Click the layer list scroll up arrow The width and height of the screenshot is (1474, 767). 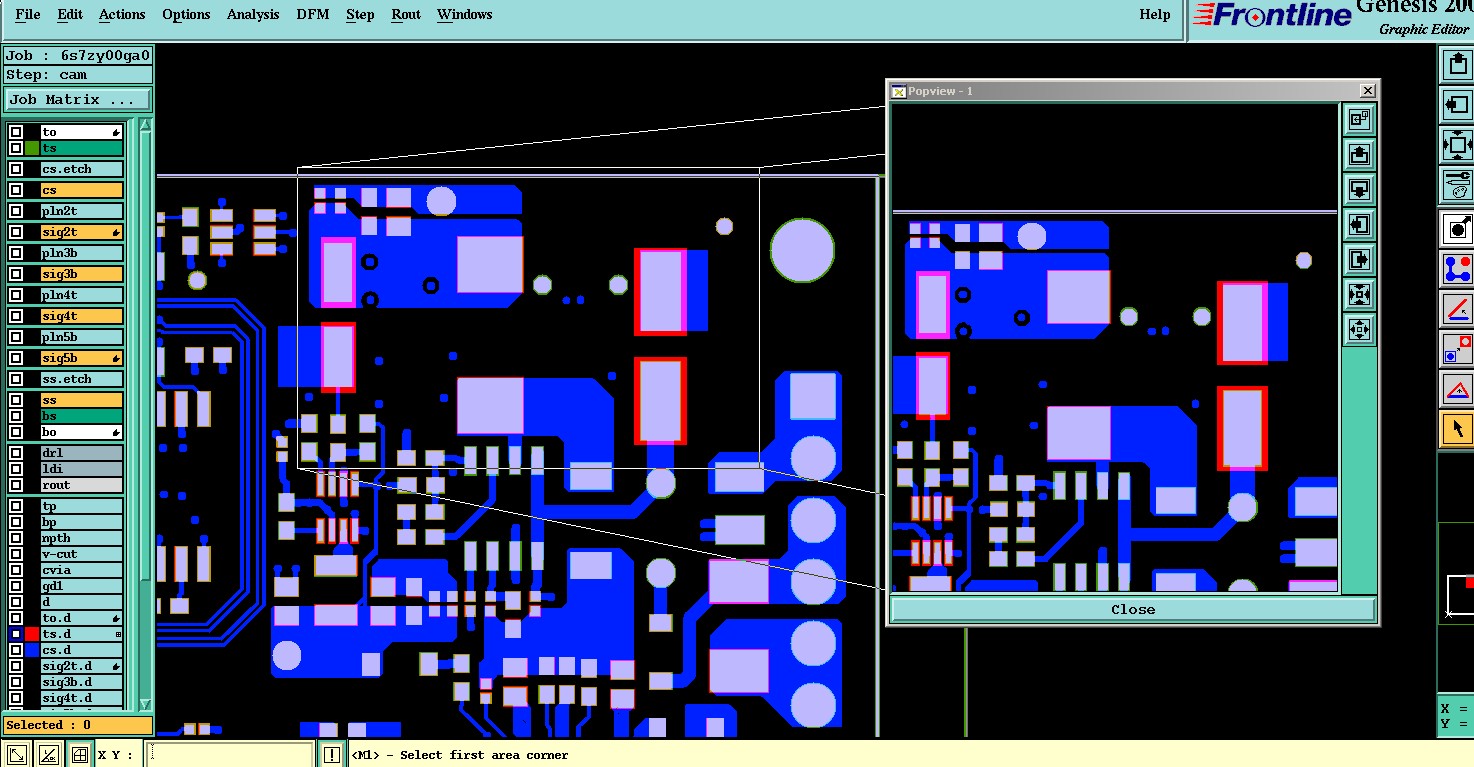pyautogui.click(x=146, y=126)
